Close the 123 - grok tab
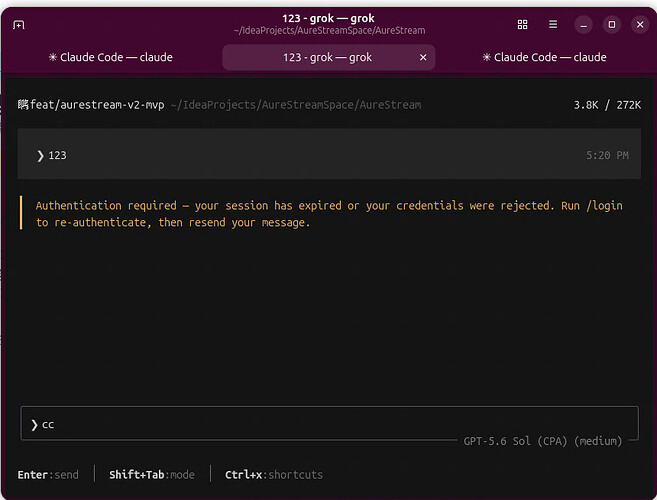 coord(423,57)
